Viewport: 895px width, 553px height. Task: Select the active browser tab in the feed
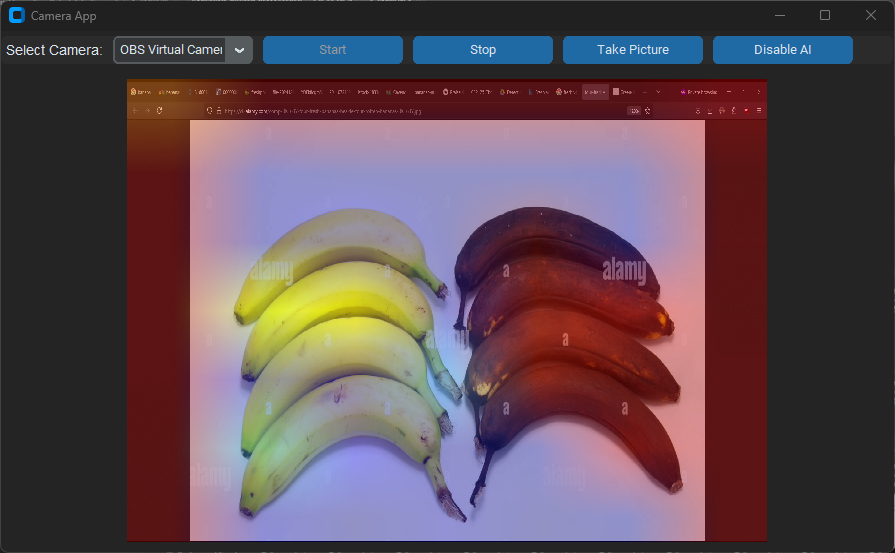tap(595, 92)
